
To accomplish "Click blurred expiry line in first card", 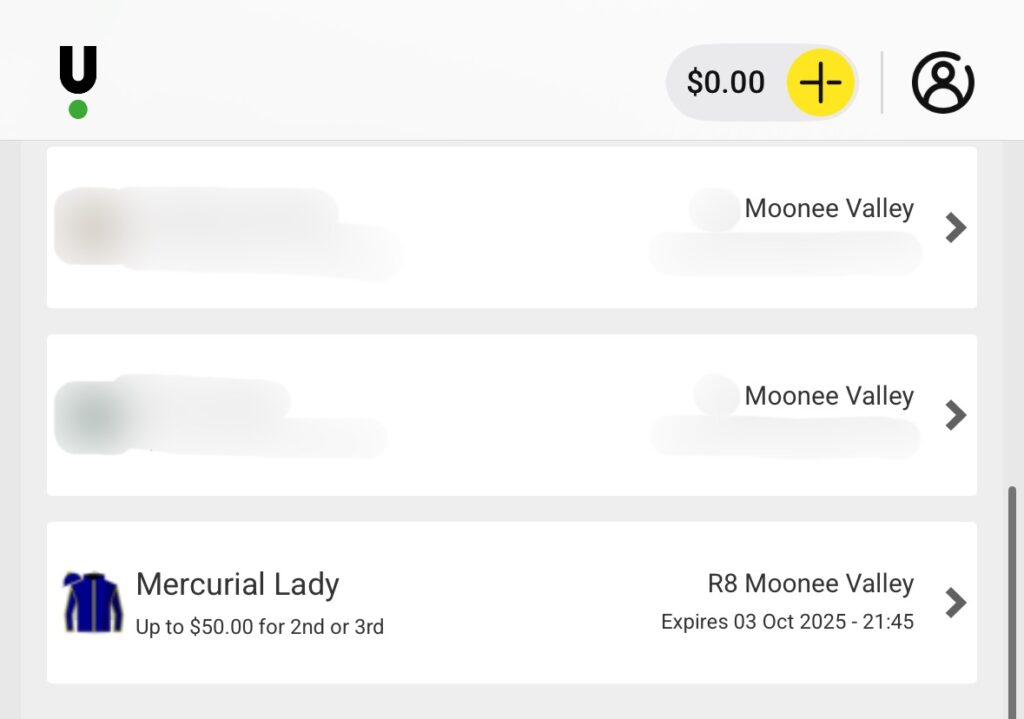I will pyautogui.click(x=785, y=253).
